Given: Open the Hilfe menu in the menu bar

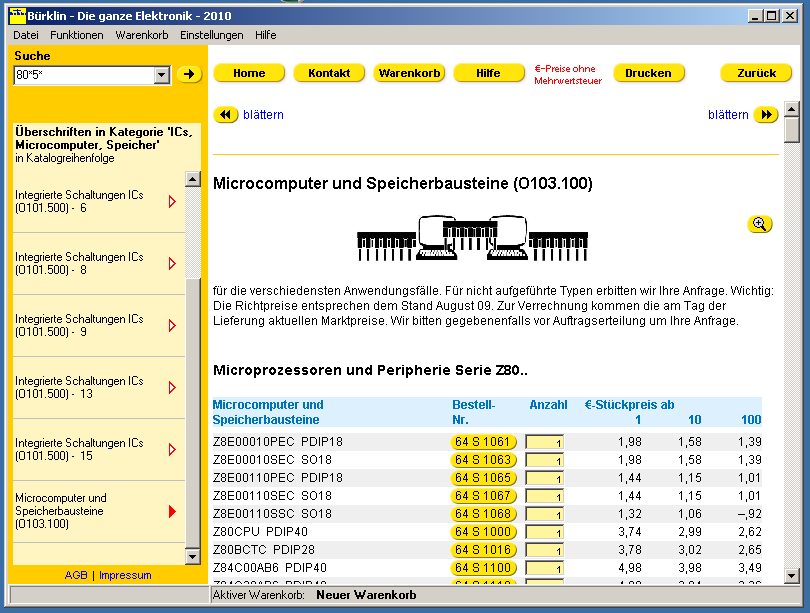Looking at the screenshot, I should 266,35.
